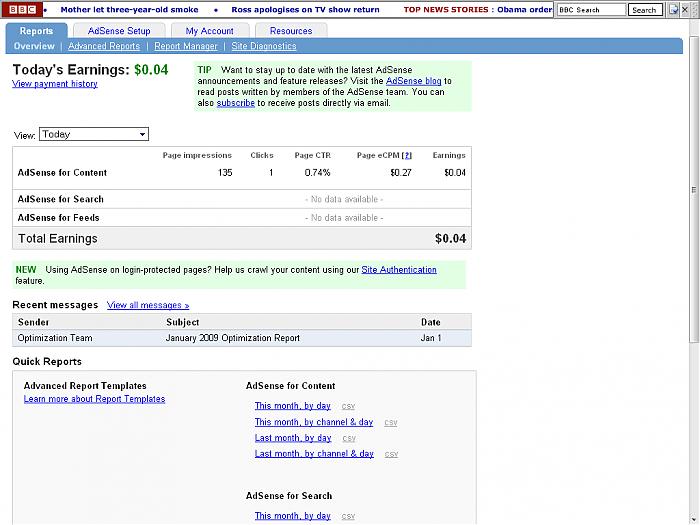Click View payment history link
This screenshot has height=525, width=700.
click(x=55, y=84)
